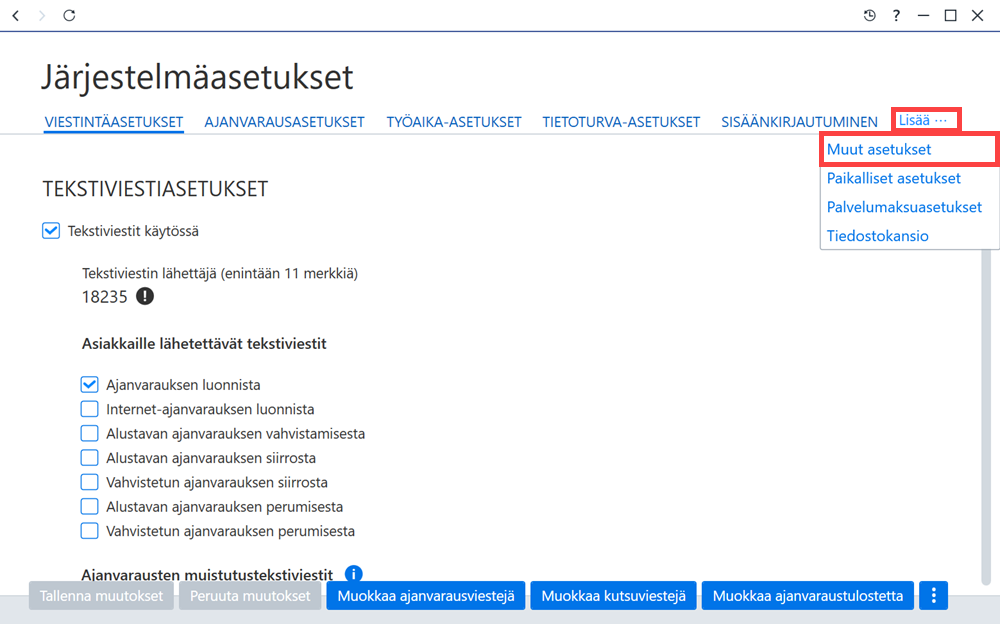Image resolution: width=1000 pixels, height=624 pixels.
Task: Show info for Ajanvarausten muistutustekstiviestit
Action: tap(353, 574)
